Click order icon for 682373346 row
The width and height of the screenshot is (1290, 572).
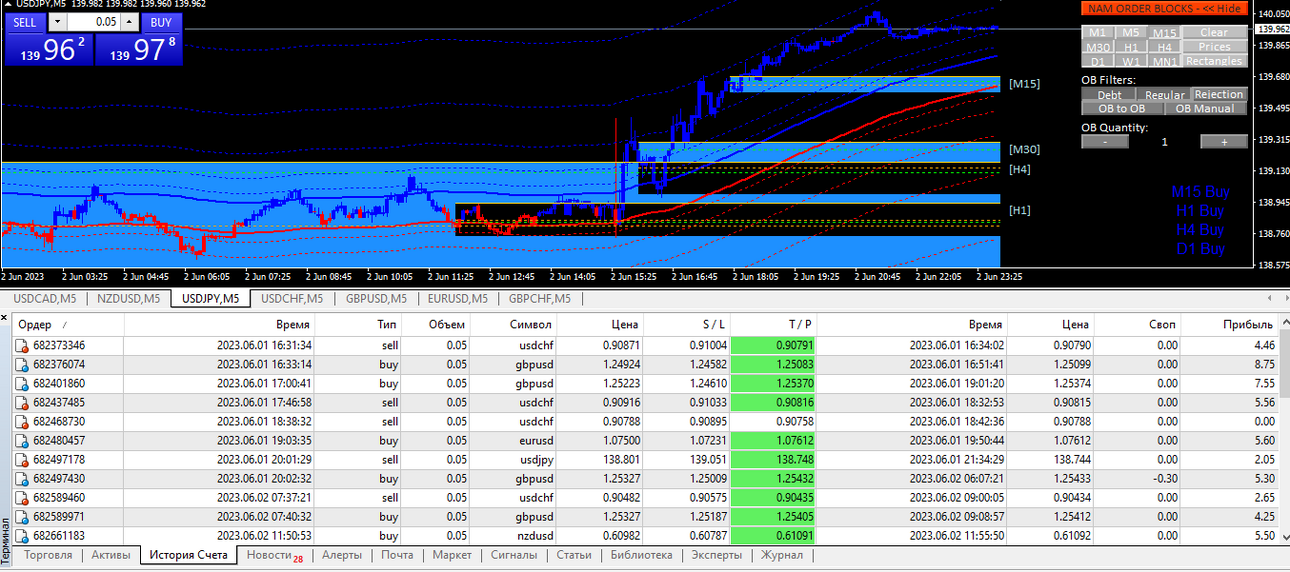pos(22,345)
